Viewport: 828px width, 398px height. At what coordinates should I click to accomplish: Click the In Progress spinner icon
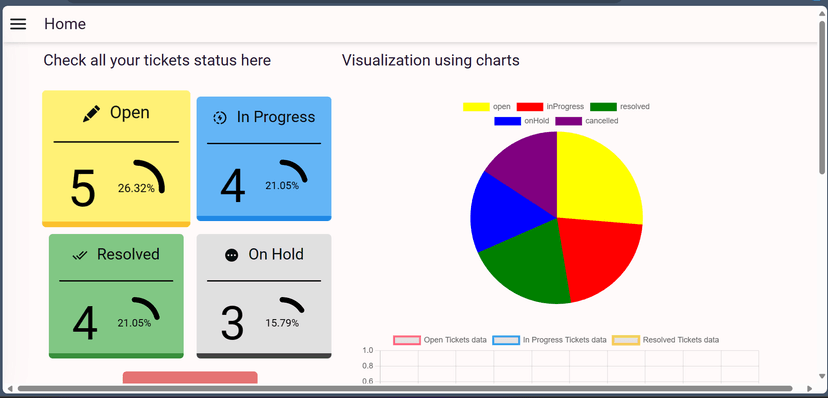click(x=219, y=118)
